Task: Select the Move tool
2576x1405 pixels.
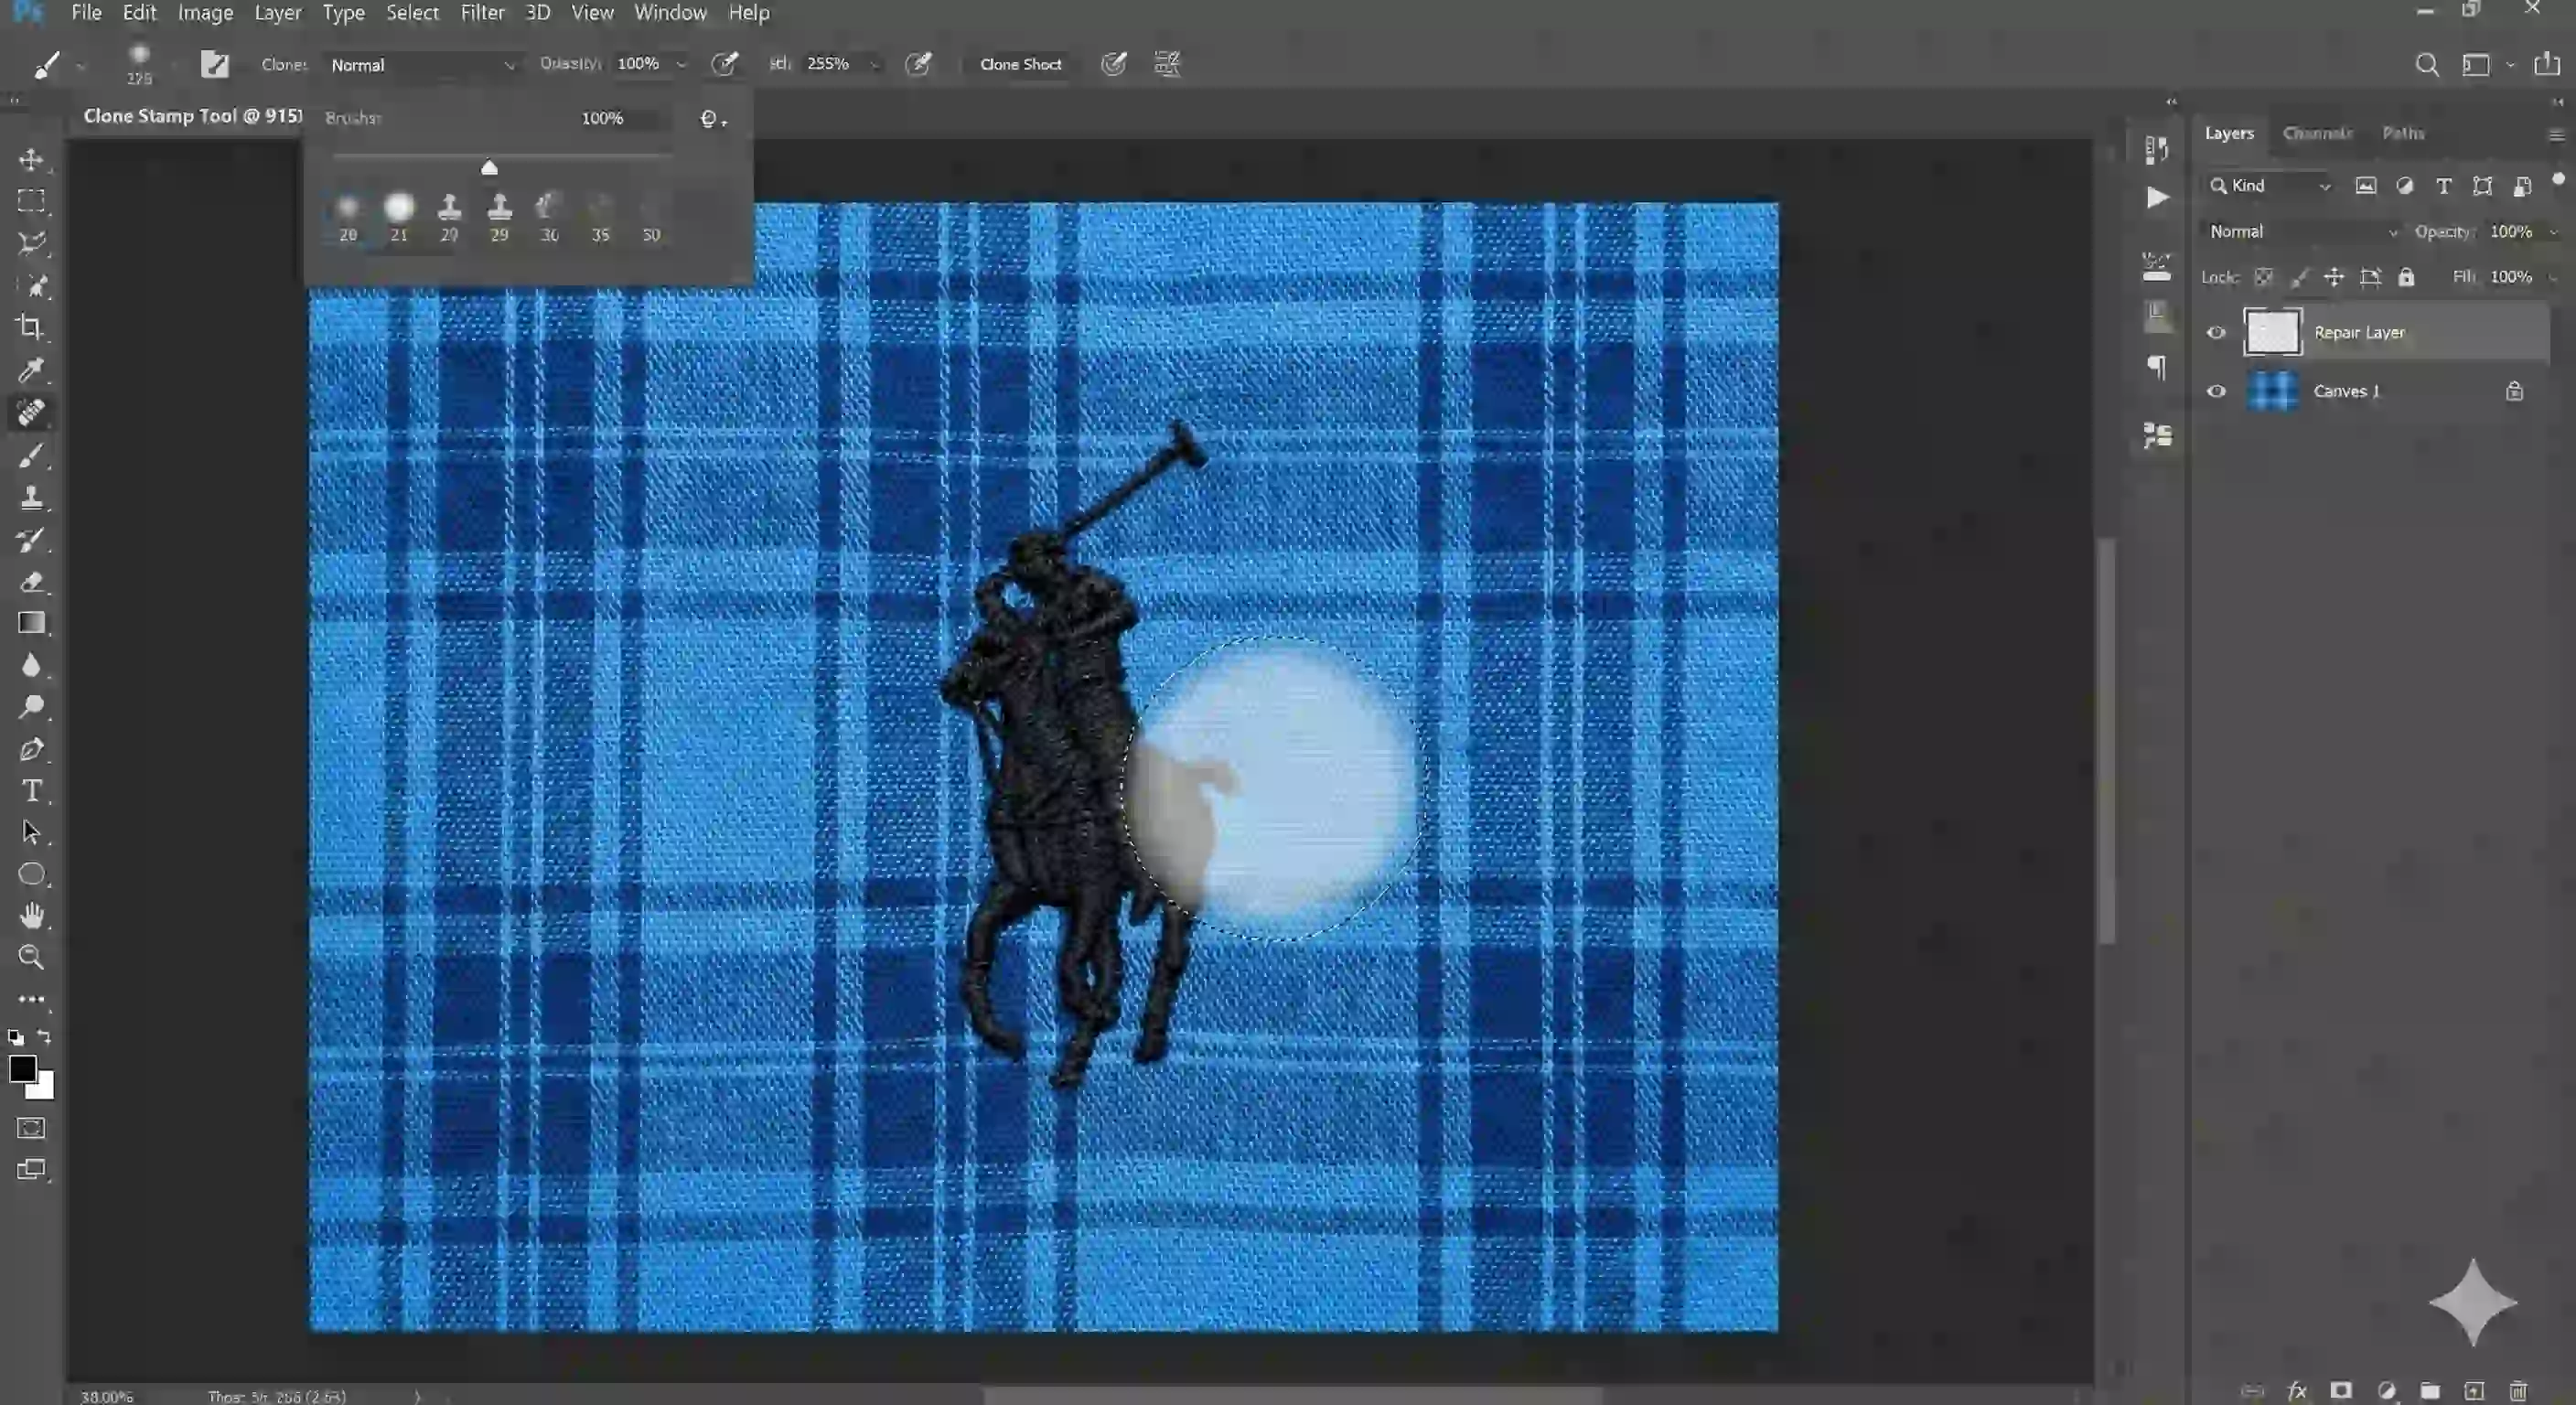Action: click(x=31, y=160)
